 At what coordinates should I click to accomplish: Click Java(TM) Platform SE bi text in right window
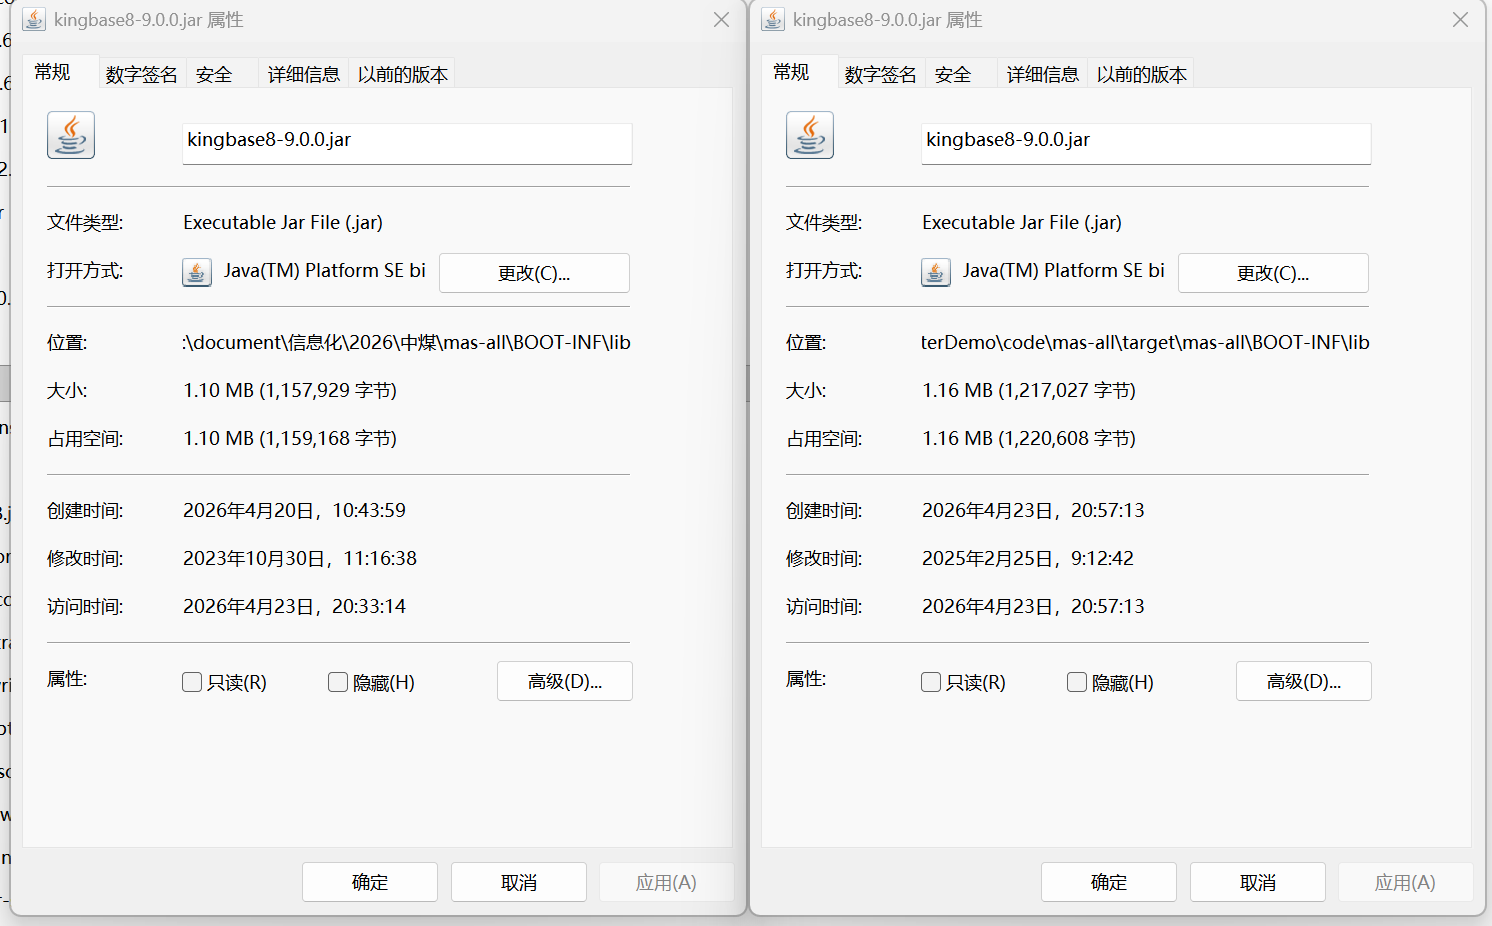point(1064,270)
